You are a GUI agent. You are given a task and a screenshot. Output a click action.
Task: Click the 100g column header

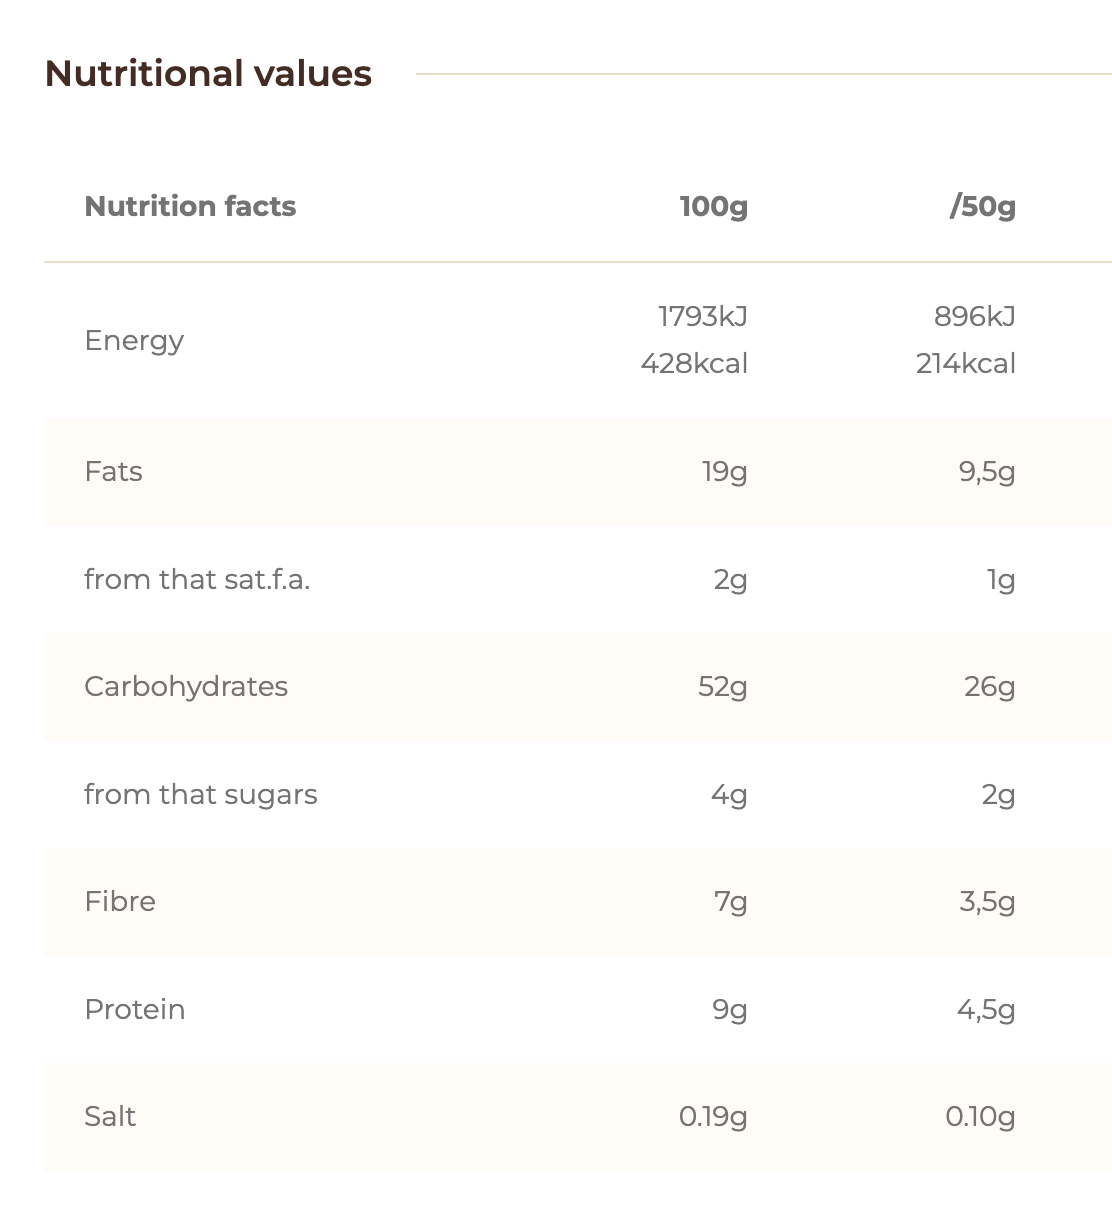click(x=713, y=206)
